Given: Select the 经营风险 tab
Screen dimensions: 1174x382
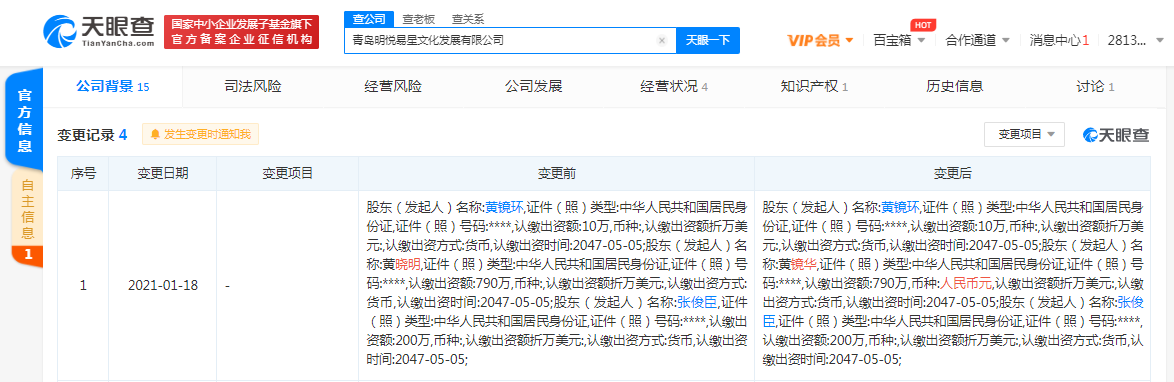Looking at the screenshot, I should click(x=393, y=86).
